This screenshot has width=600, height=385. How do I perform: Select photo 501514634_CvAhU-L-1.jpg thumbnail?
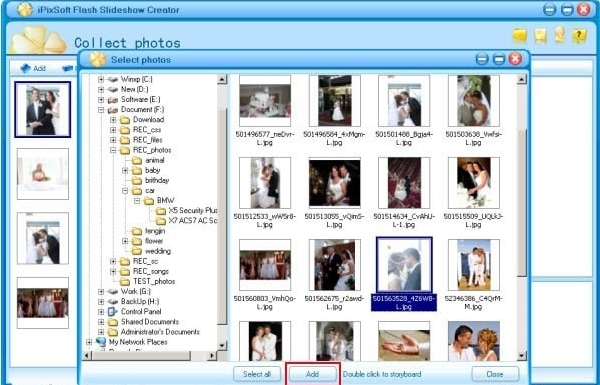(x=404, y=183)
